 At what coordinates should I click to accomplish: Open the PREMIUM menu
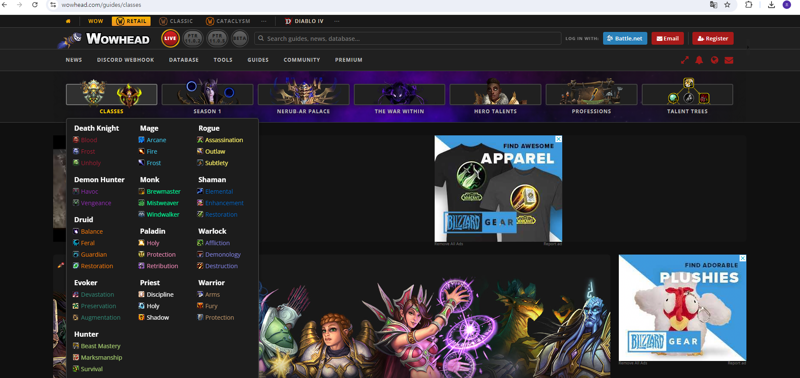coord(349,60)
